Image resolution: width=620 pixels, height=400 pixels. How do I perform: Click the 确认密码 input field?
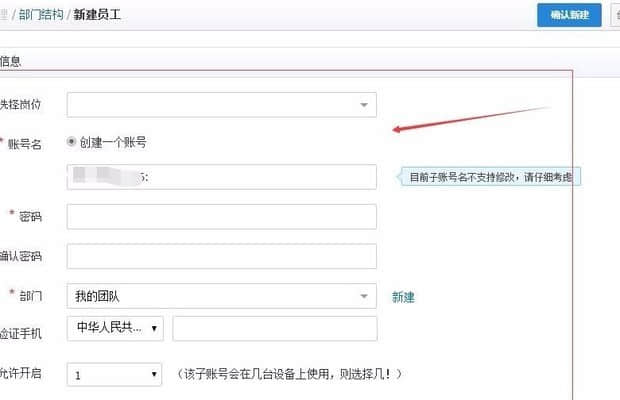[x=221, y=256]
